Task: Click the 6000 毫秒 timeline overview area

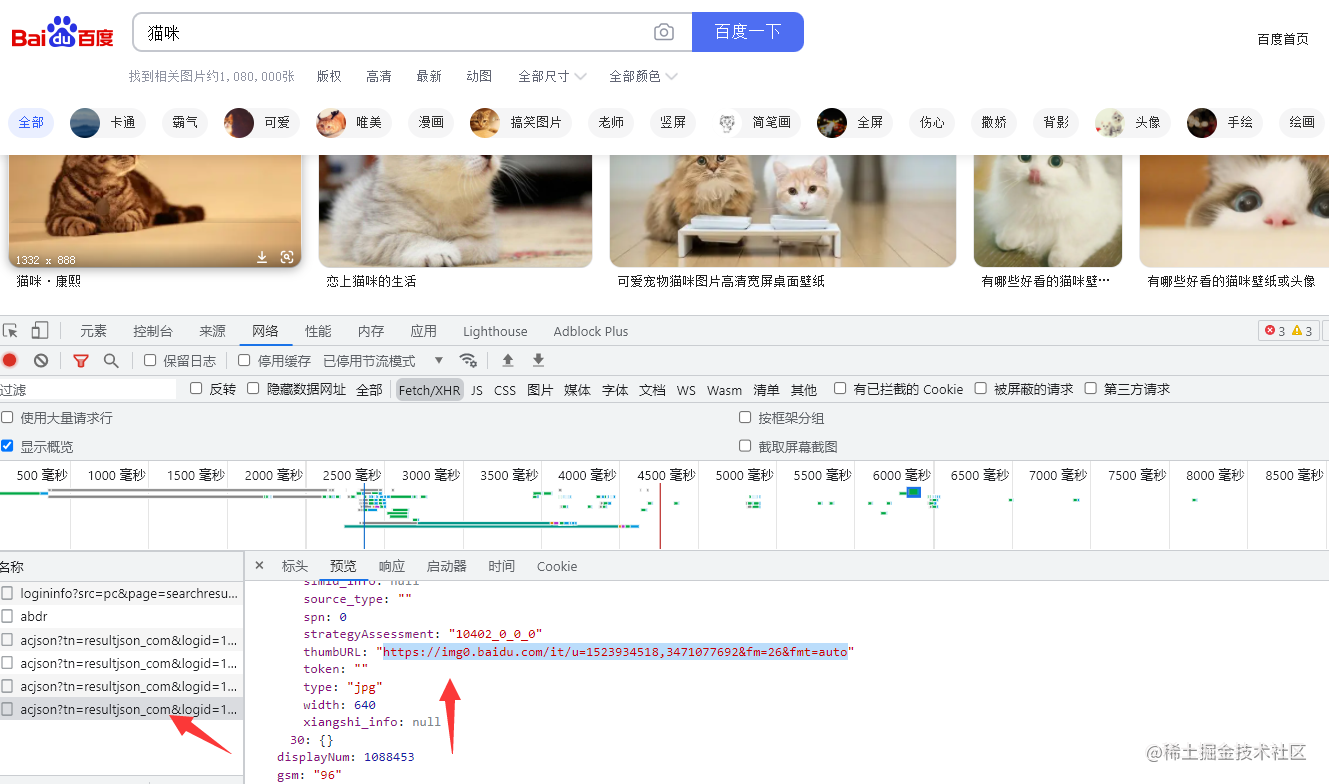Action: click(901, 475)
